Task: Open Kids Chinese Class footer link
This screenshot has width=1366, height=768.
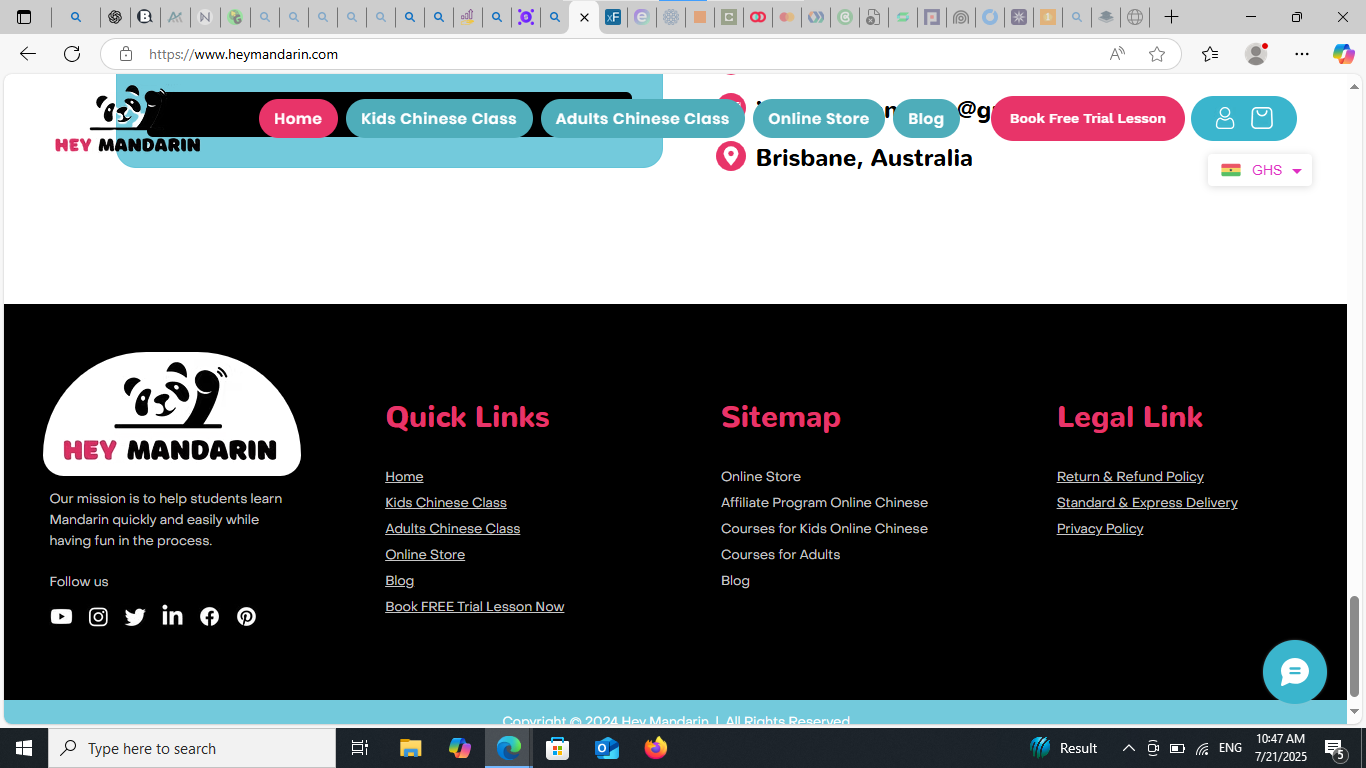Action: 446,503
